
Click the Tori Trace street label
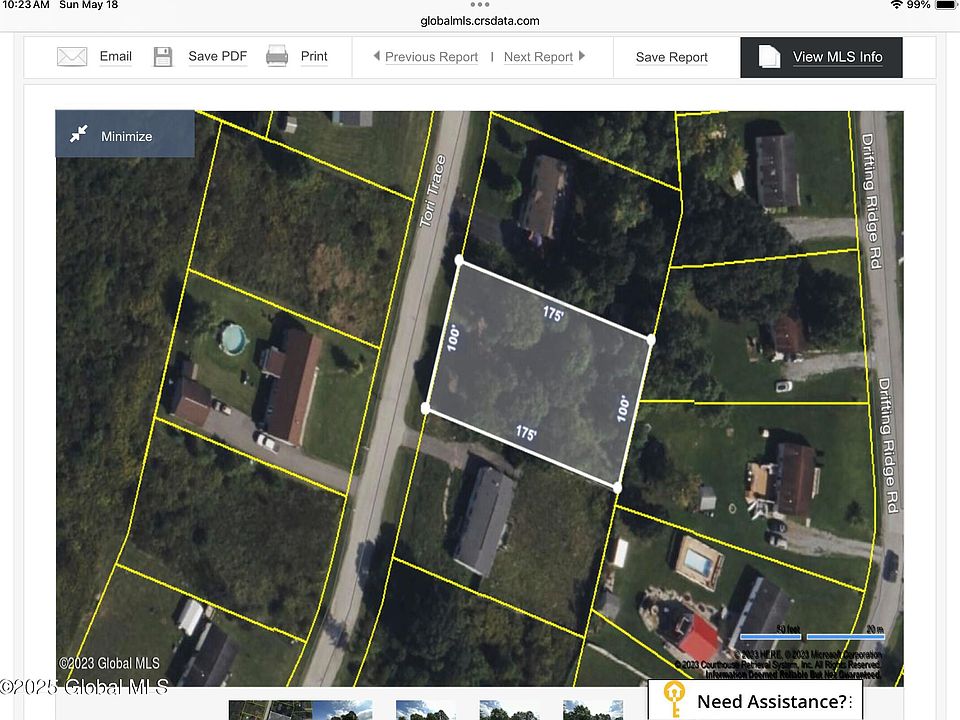433,191
